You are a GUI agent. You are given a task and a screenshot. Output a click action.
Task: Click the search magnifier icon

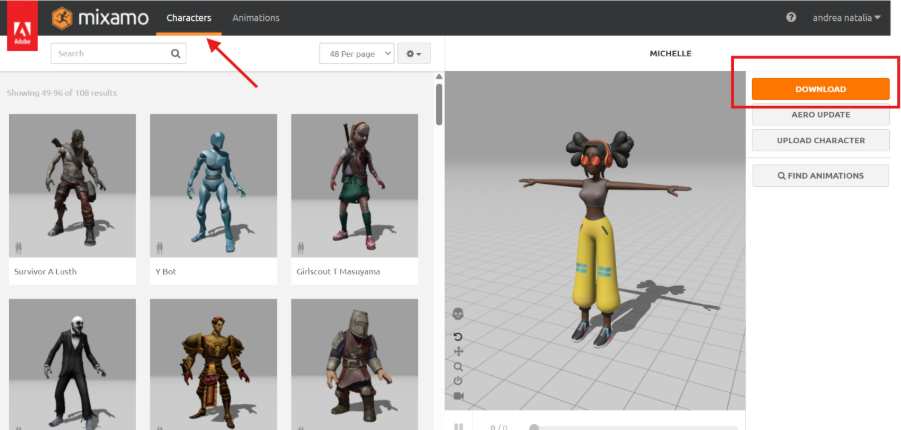point(175,53)
